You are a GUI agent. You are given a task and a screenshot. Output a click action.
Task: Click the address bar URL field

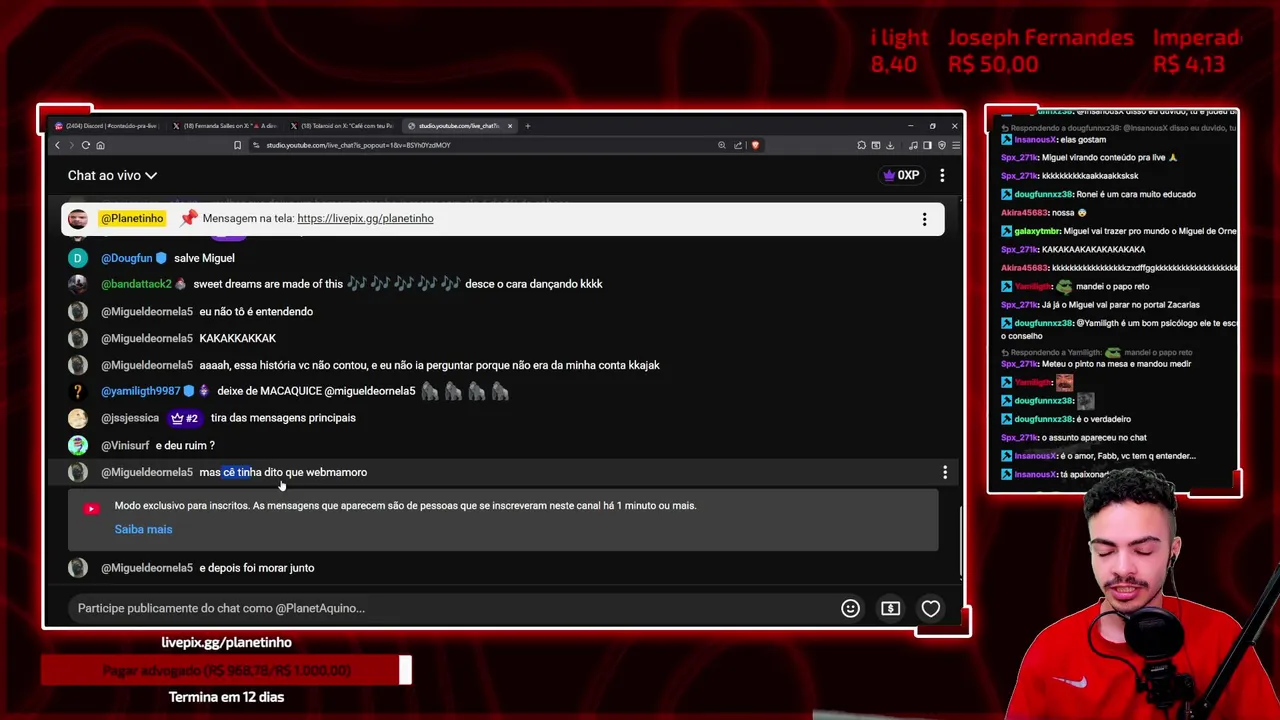tap(480, 145)
